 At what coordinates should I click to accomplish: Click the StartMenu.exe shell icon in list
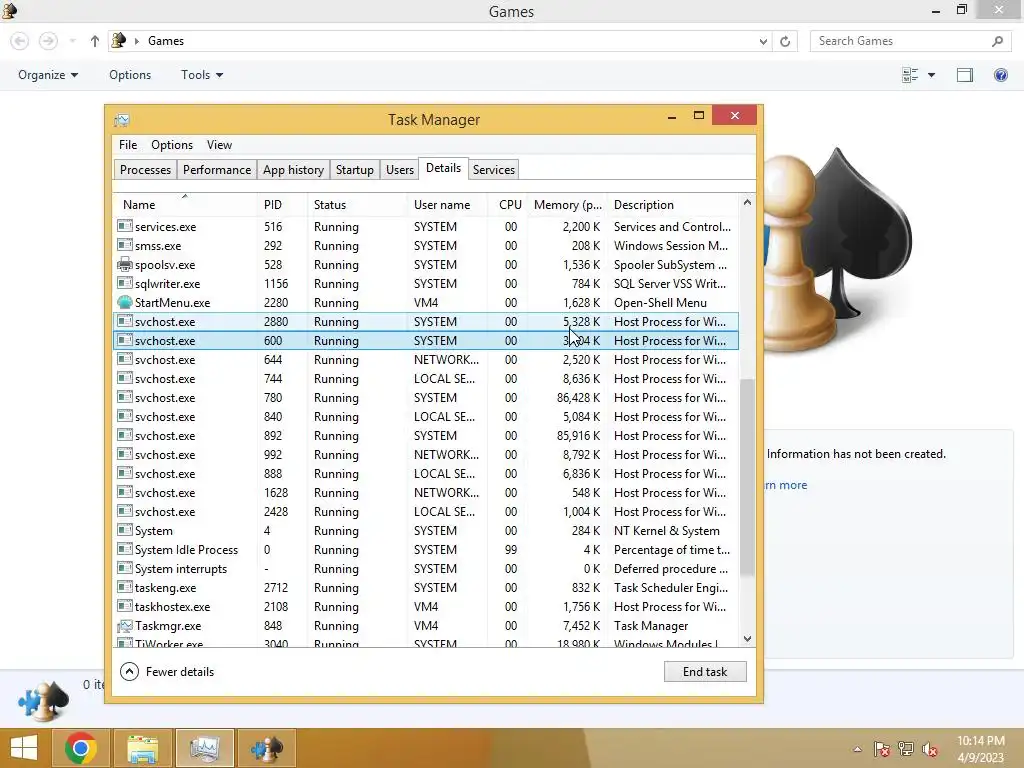click(x=124, y=302)
